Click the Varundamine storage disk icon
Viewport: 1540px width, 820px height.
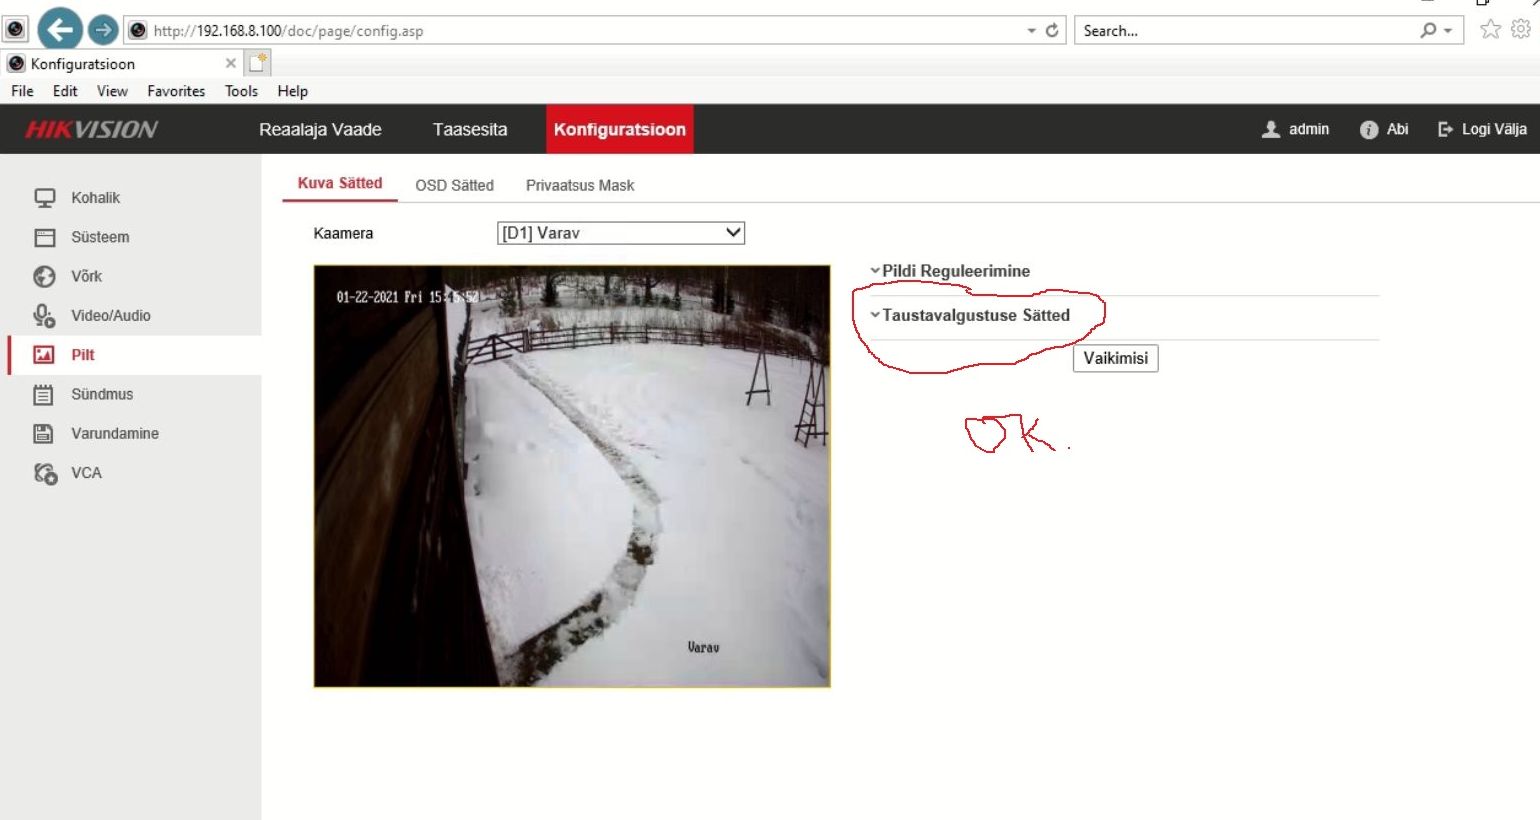44,433
